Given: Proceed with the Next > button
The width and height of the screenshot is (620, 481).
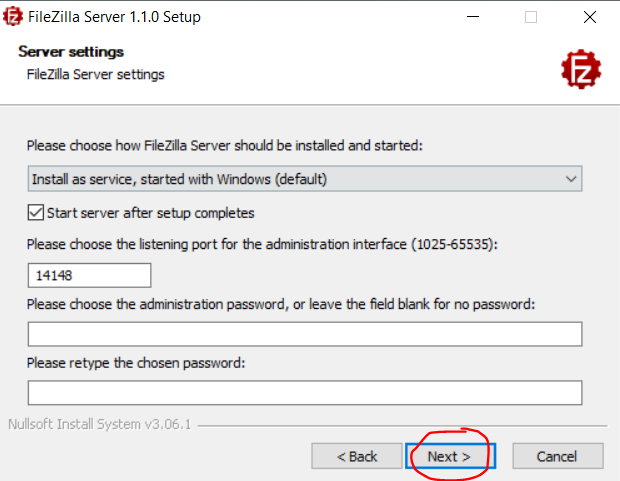Looking at the screenshot, I should pyautogui.click(x=450, y=456).
